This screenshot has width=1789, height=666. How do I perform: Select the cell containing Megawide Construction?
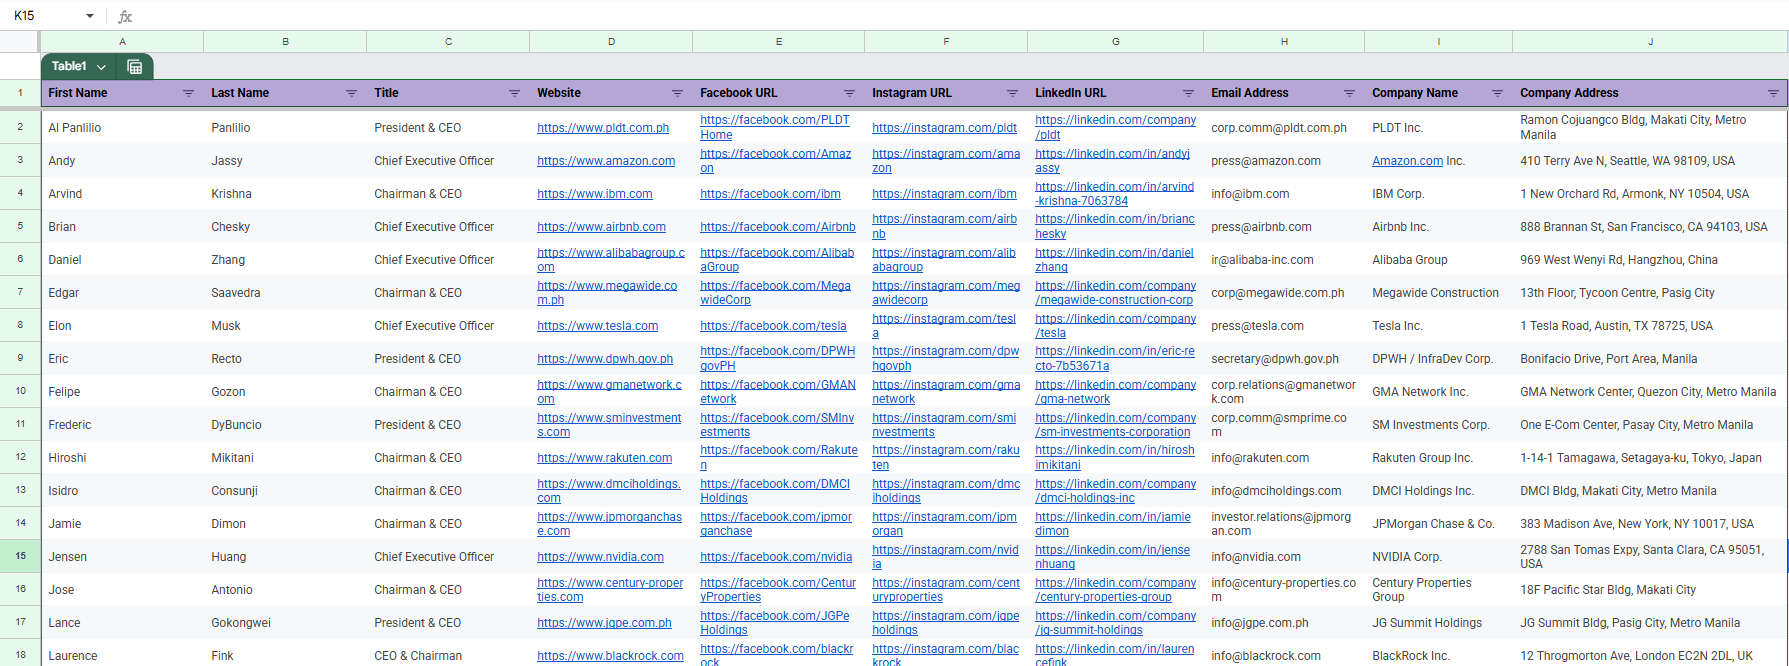tap(1438, 292)
